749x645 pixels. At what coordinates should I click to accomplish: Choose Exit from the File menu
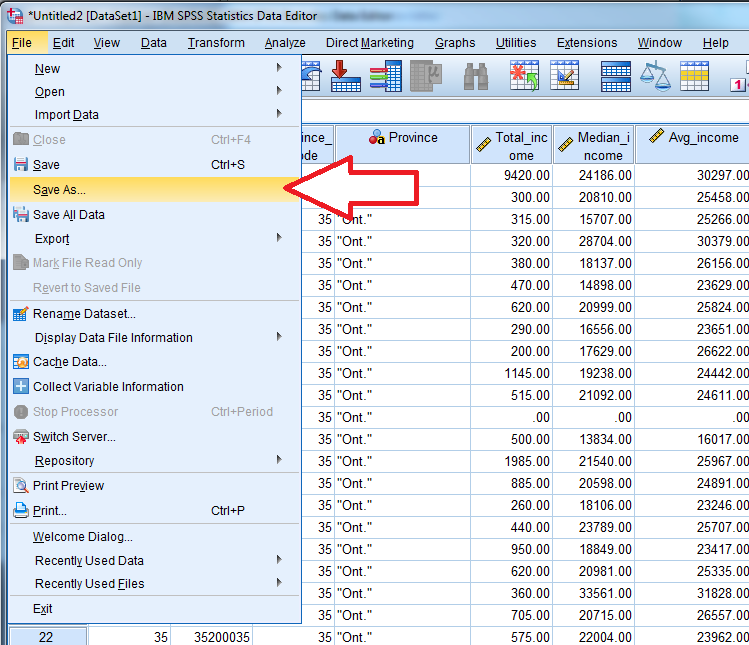(x=155, y=609)
